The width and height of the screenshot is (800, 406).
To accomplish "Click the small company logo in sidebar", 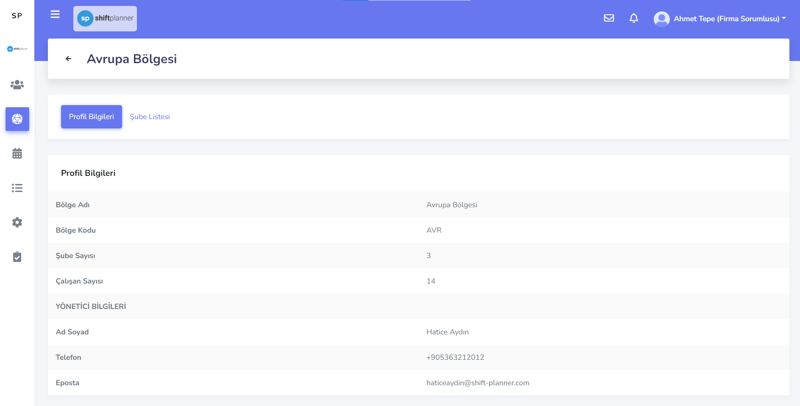I will click(x=17, y=48).
